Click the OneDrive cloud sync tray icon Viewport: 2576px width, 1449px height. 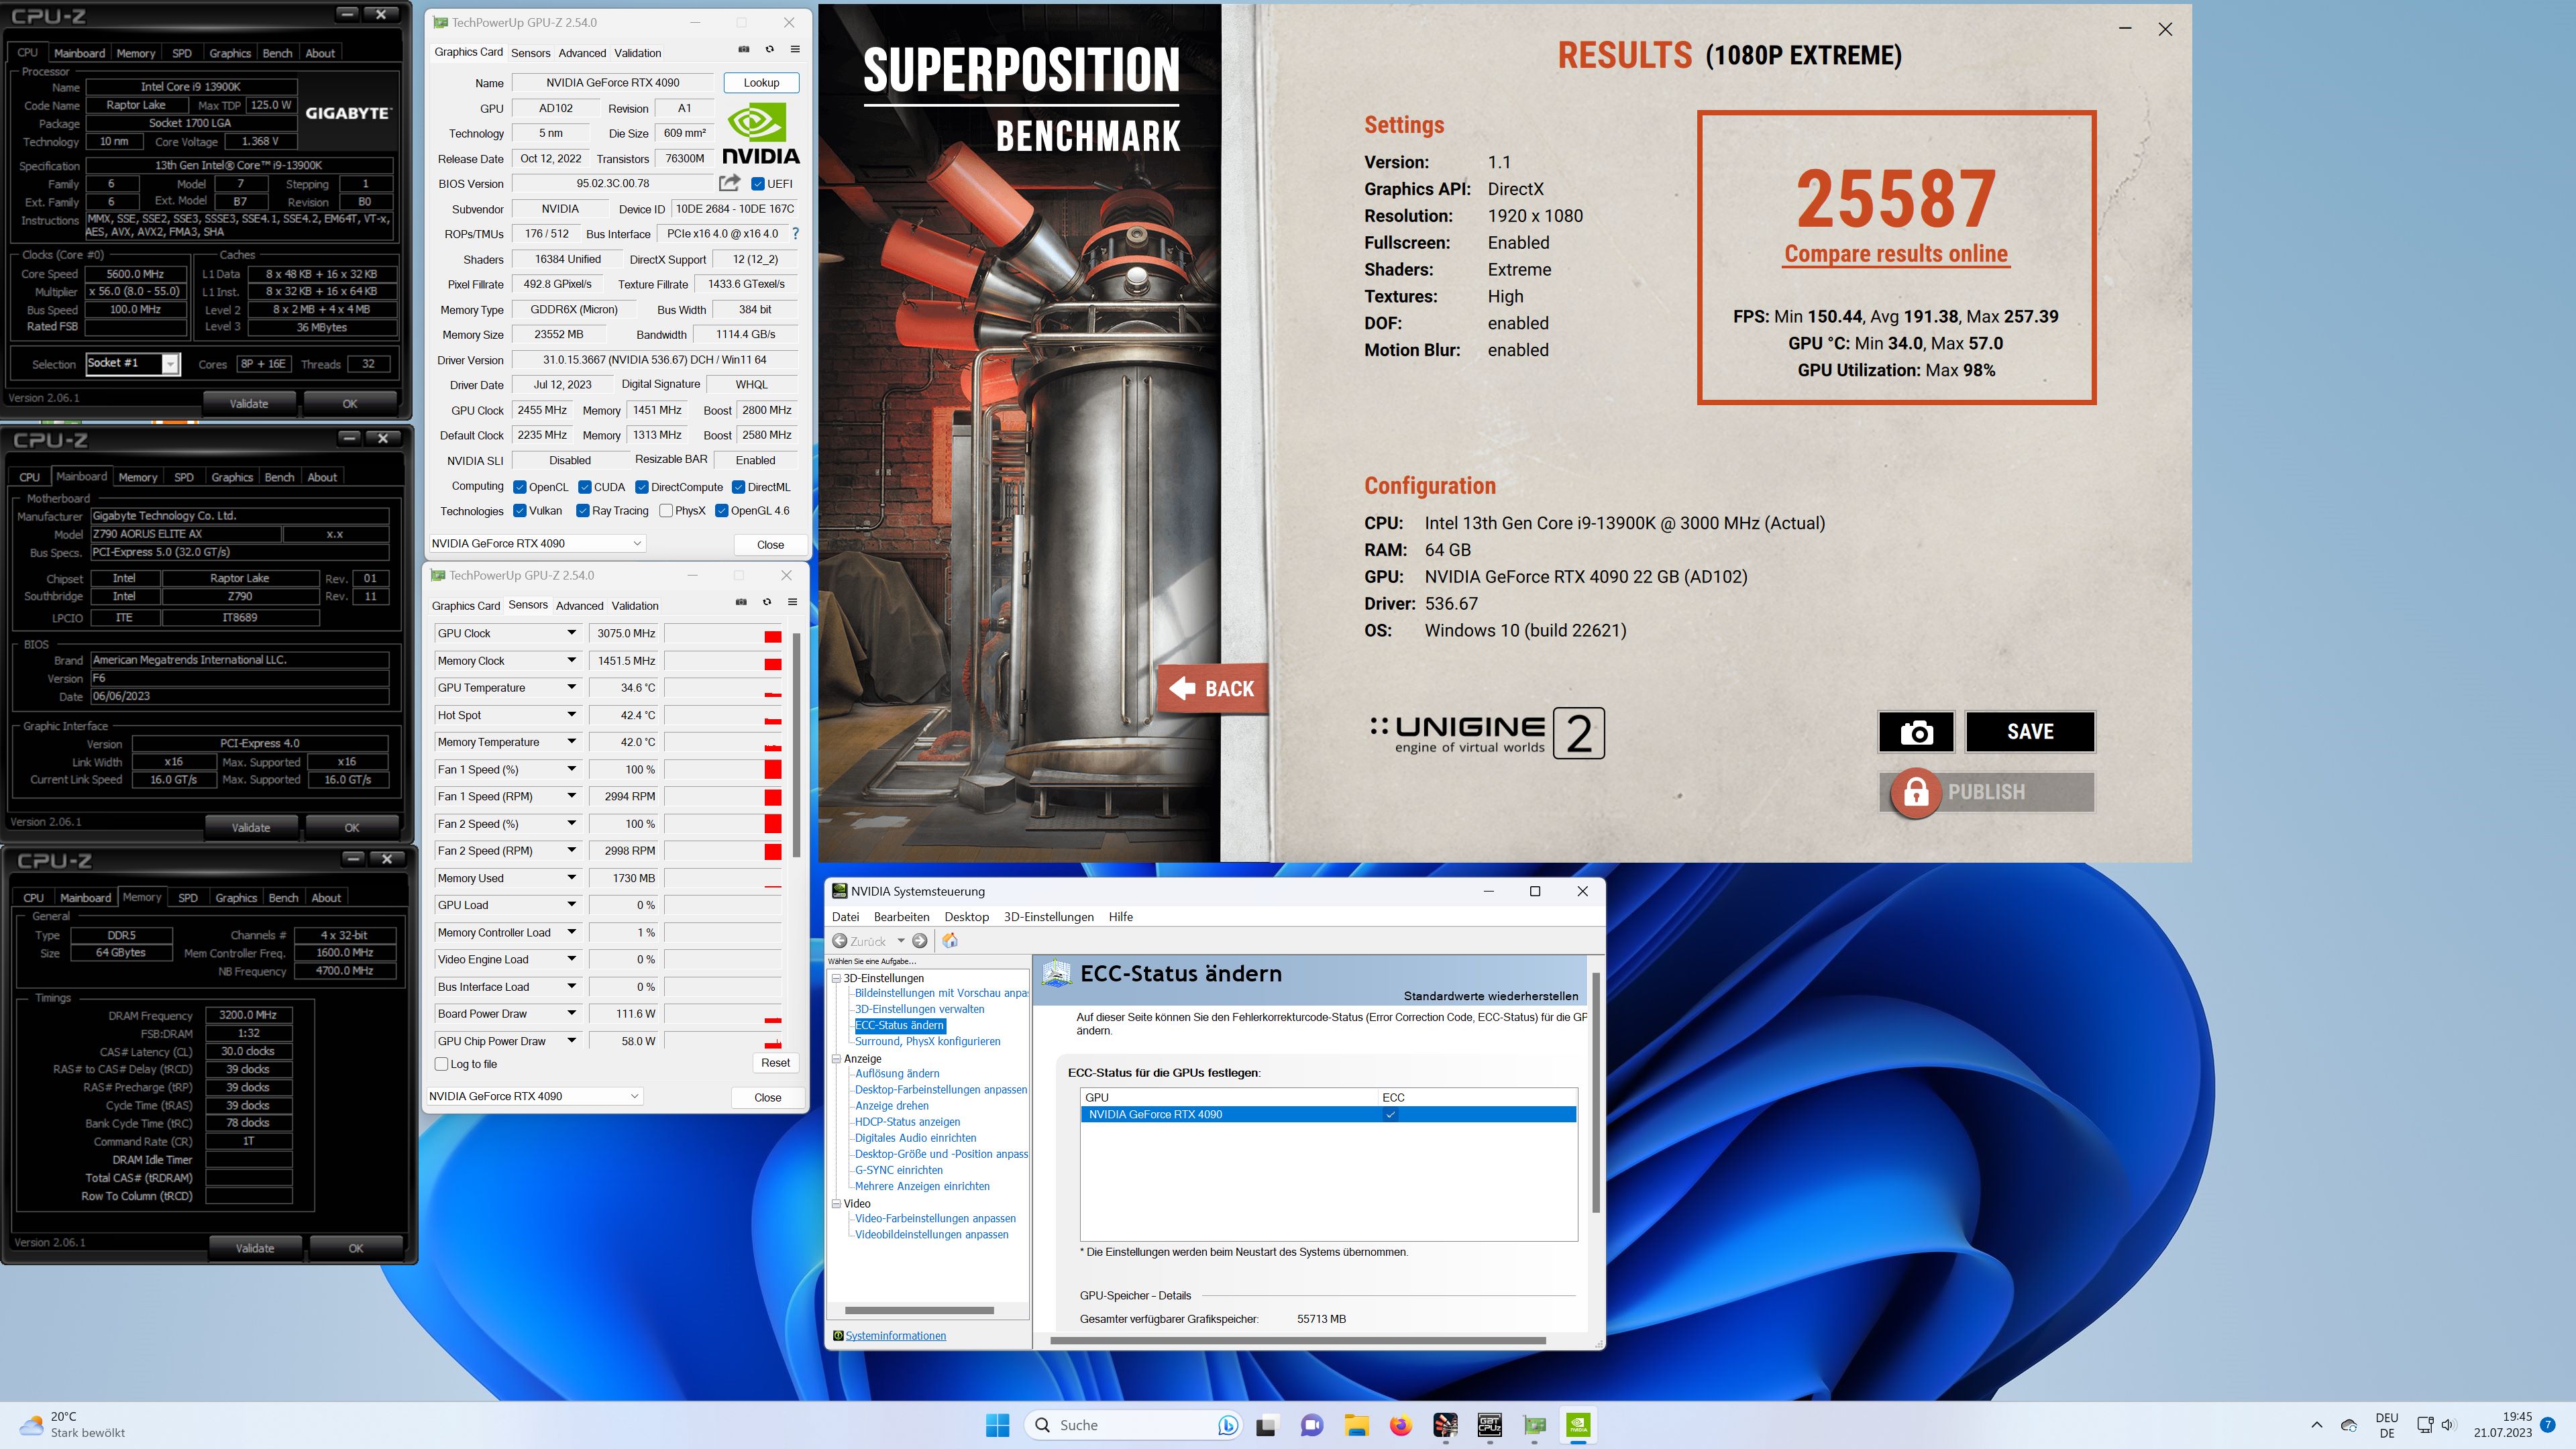point(2349,1425)
